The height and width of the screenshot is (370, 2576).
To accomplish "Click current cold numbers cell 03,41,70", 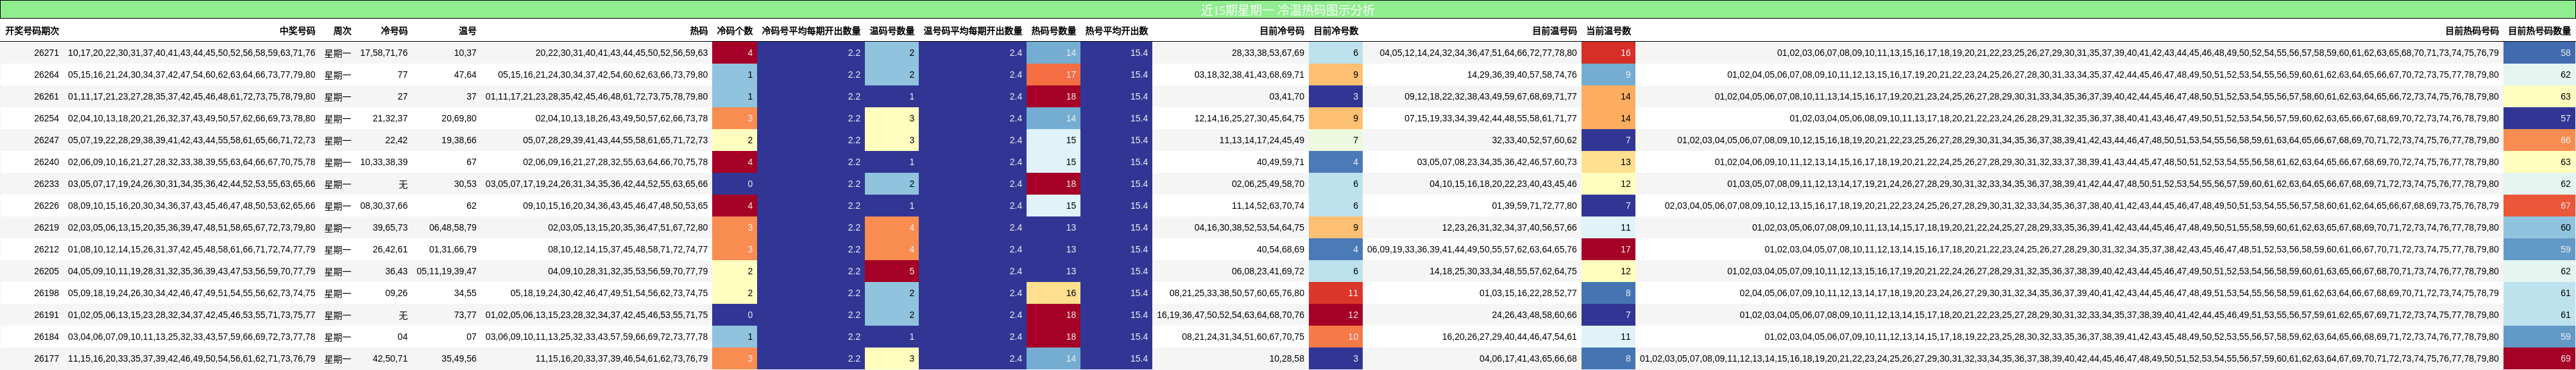I will click(1287, 97).
